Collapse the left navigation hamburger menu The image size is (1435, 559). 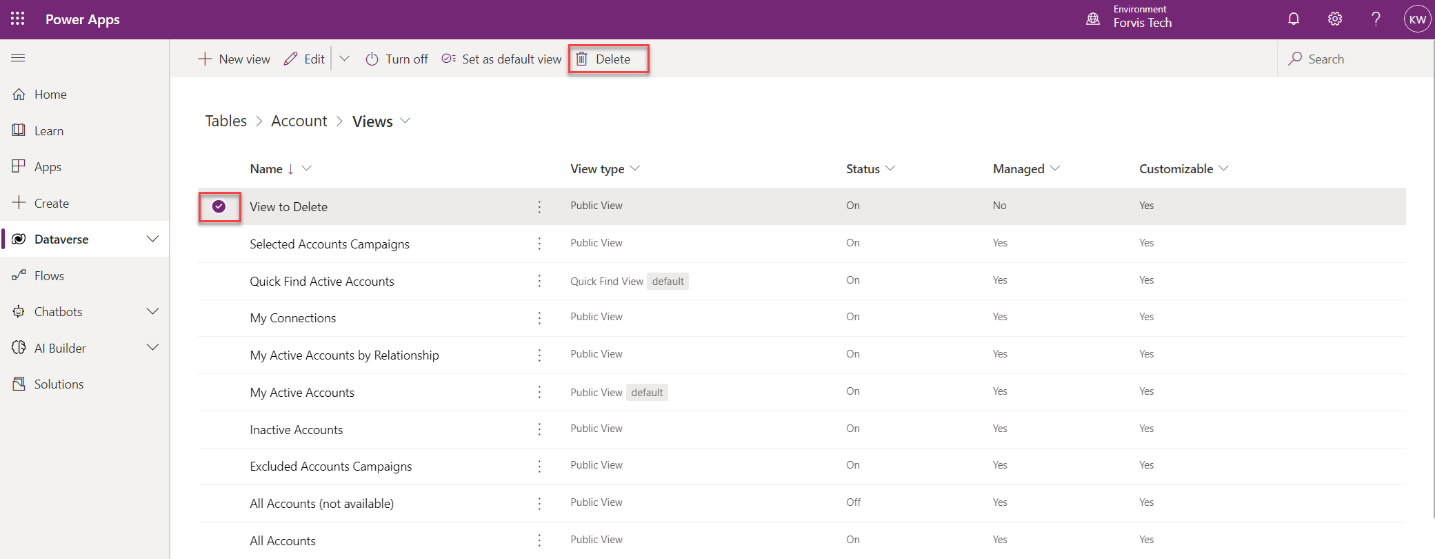tap(18, 58)
